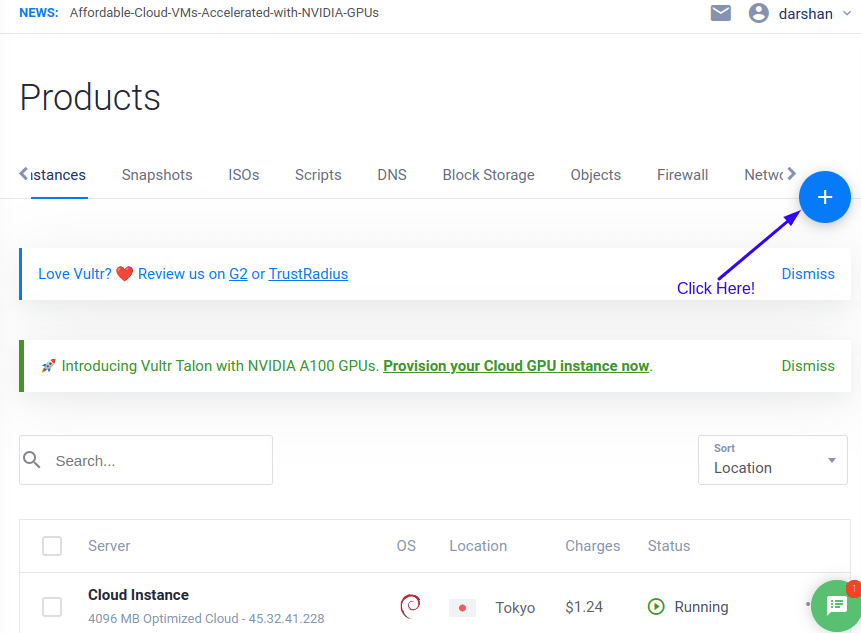
Task: Tick the select-all checkbox in table header
Action: point(52,546)
